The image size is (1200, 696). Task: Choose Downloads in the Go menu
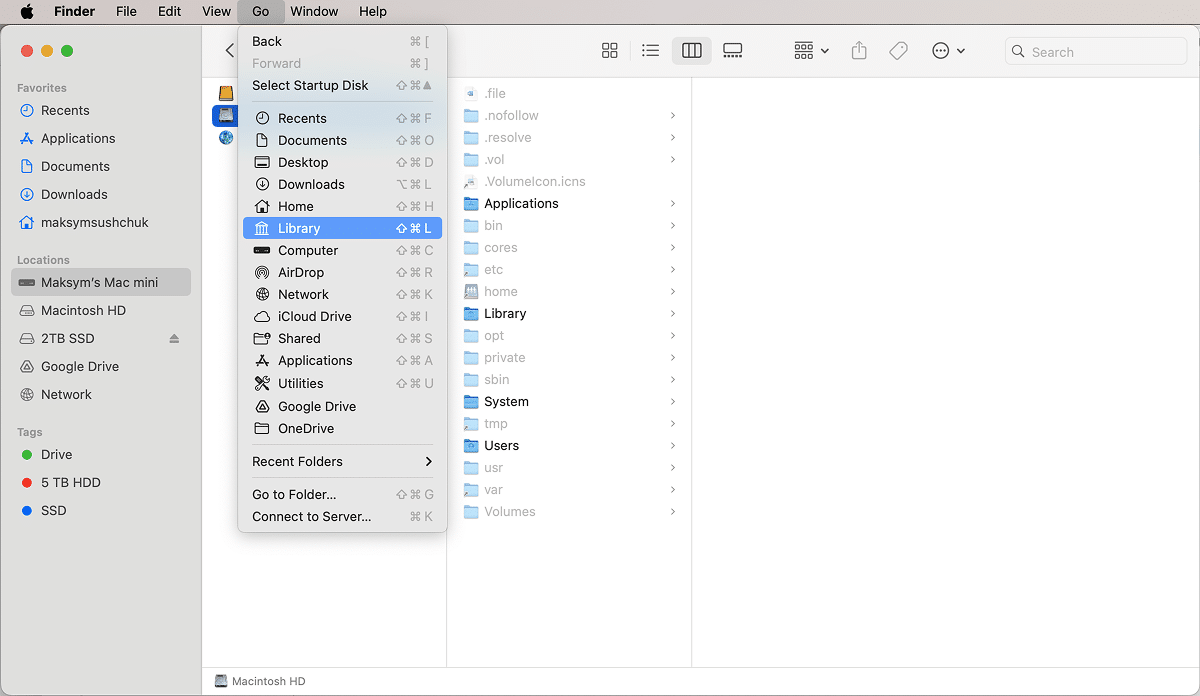pos(342,184)
